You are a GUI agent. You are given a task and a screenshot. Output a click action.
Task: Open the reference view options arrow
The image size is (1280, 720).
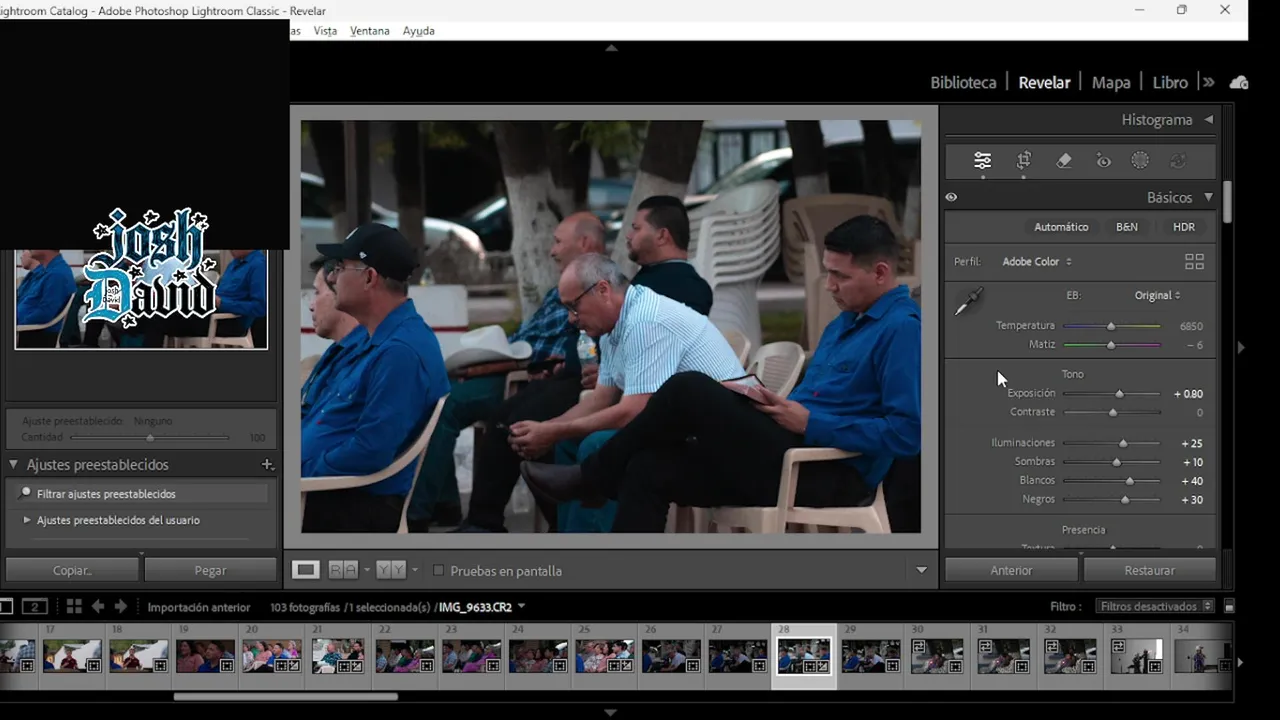[x=414, y=570]
